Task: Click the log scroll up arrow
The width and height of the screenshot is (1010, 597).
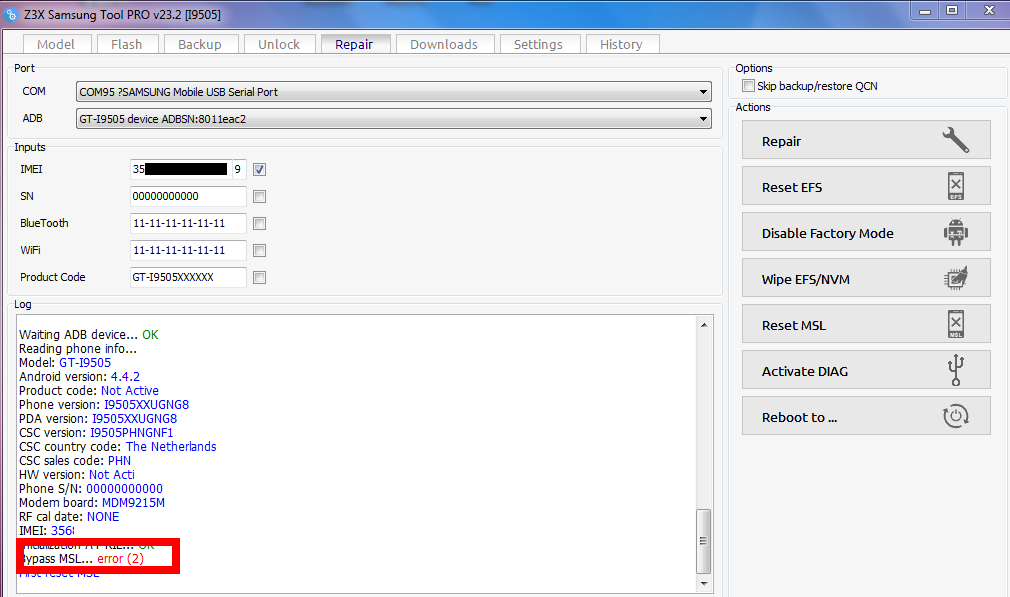Action: pos(703,325)
